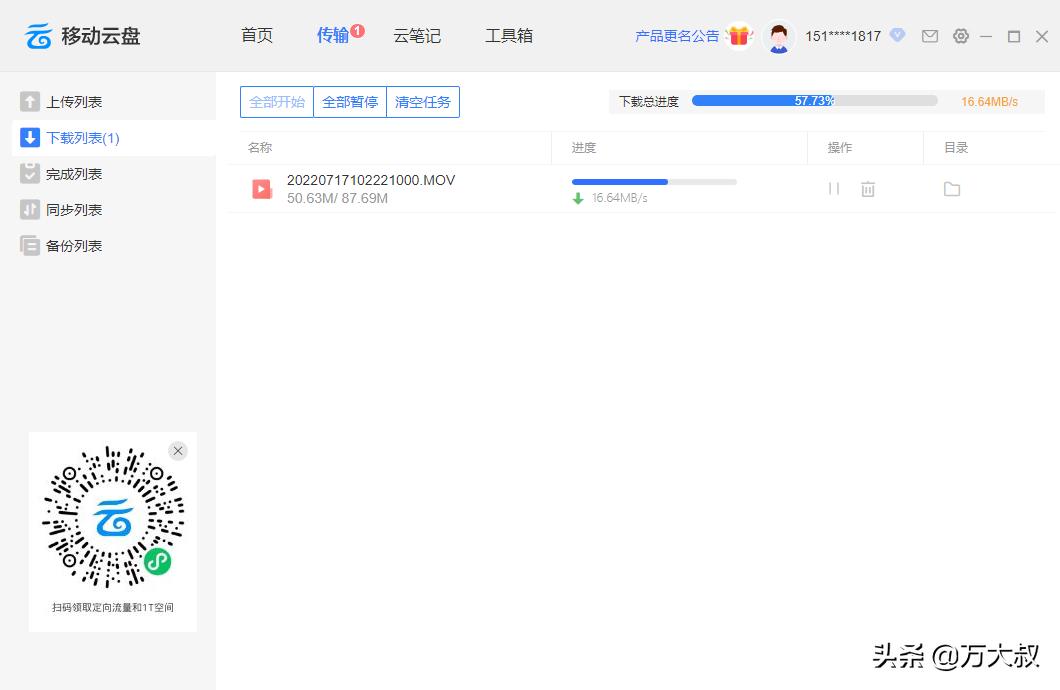Delete the downloading task using trash icon
Screen dimensions: 1060x690
click(x=868, y=188)
